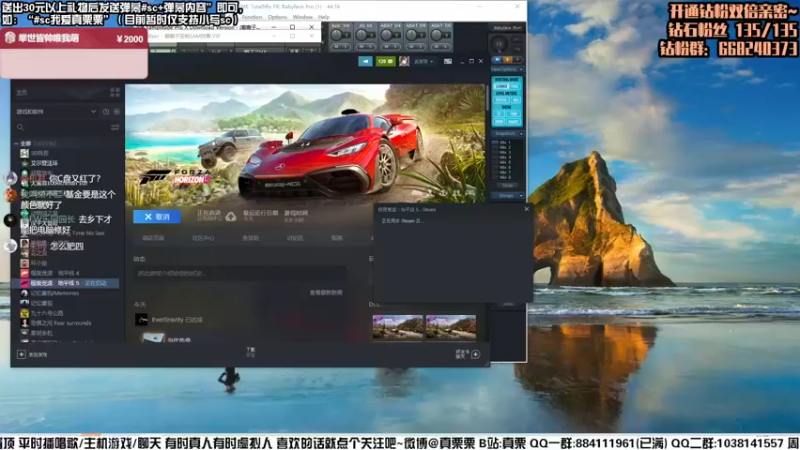Click the blue Cancel launch button
This screenshot has width=800, height=450.
157,216
